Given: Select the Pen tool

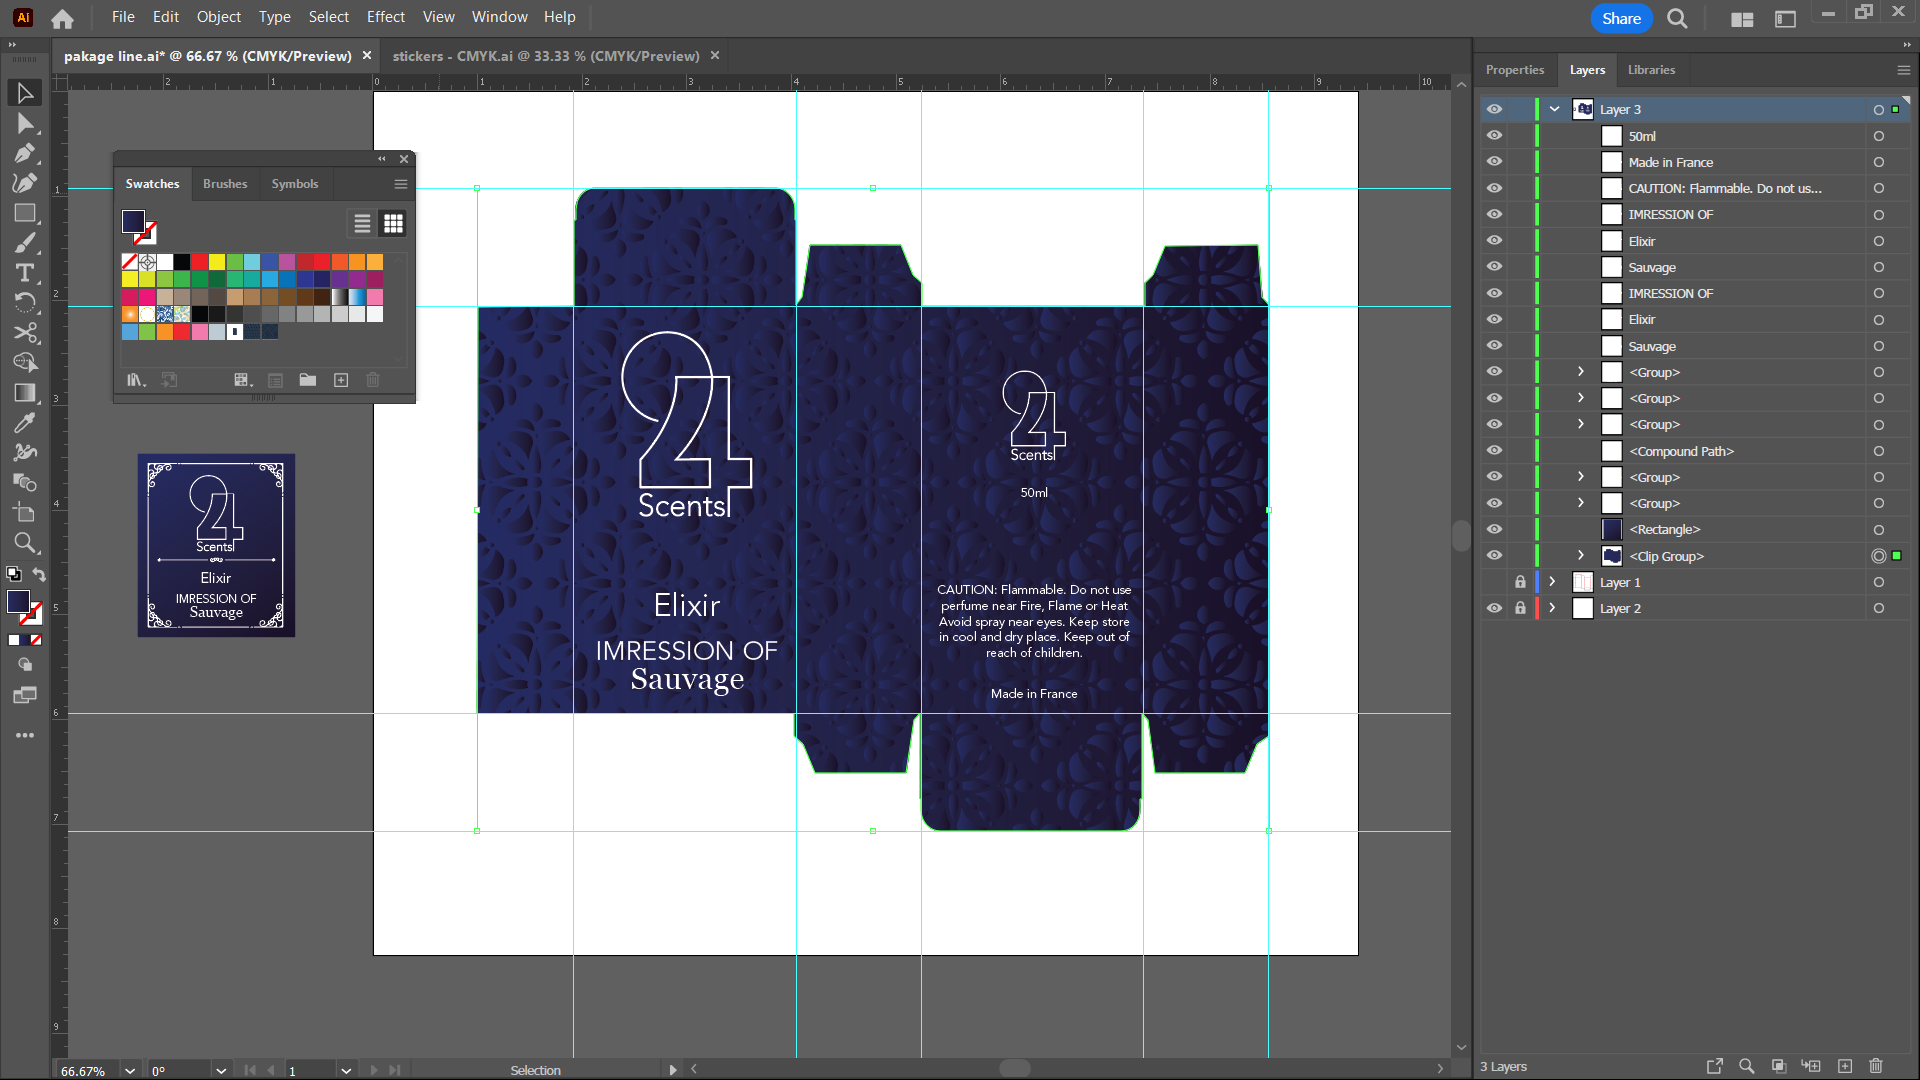Looking at the screenshot, I should click(x=25, y=153).
